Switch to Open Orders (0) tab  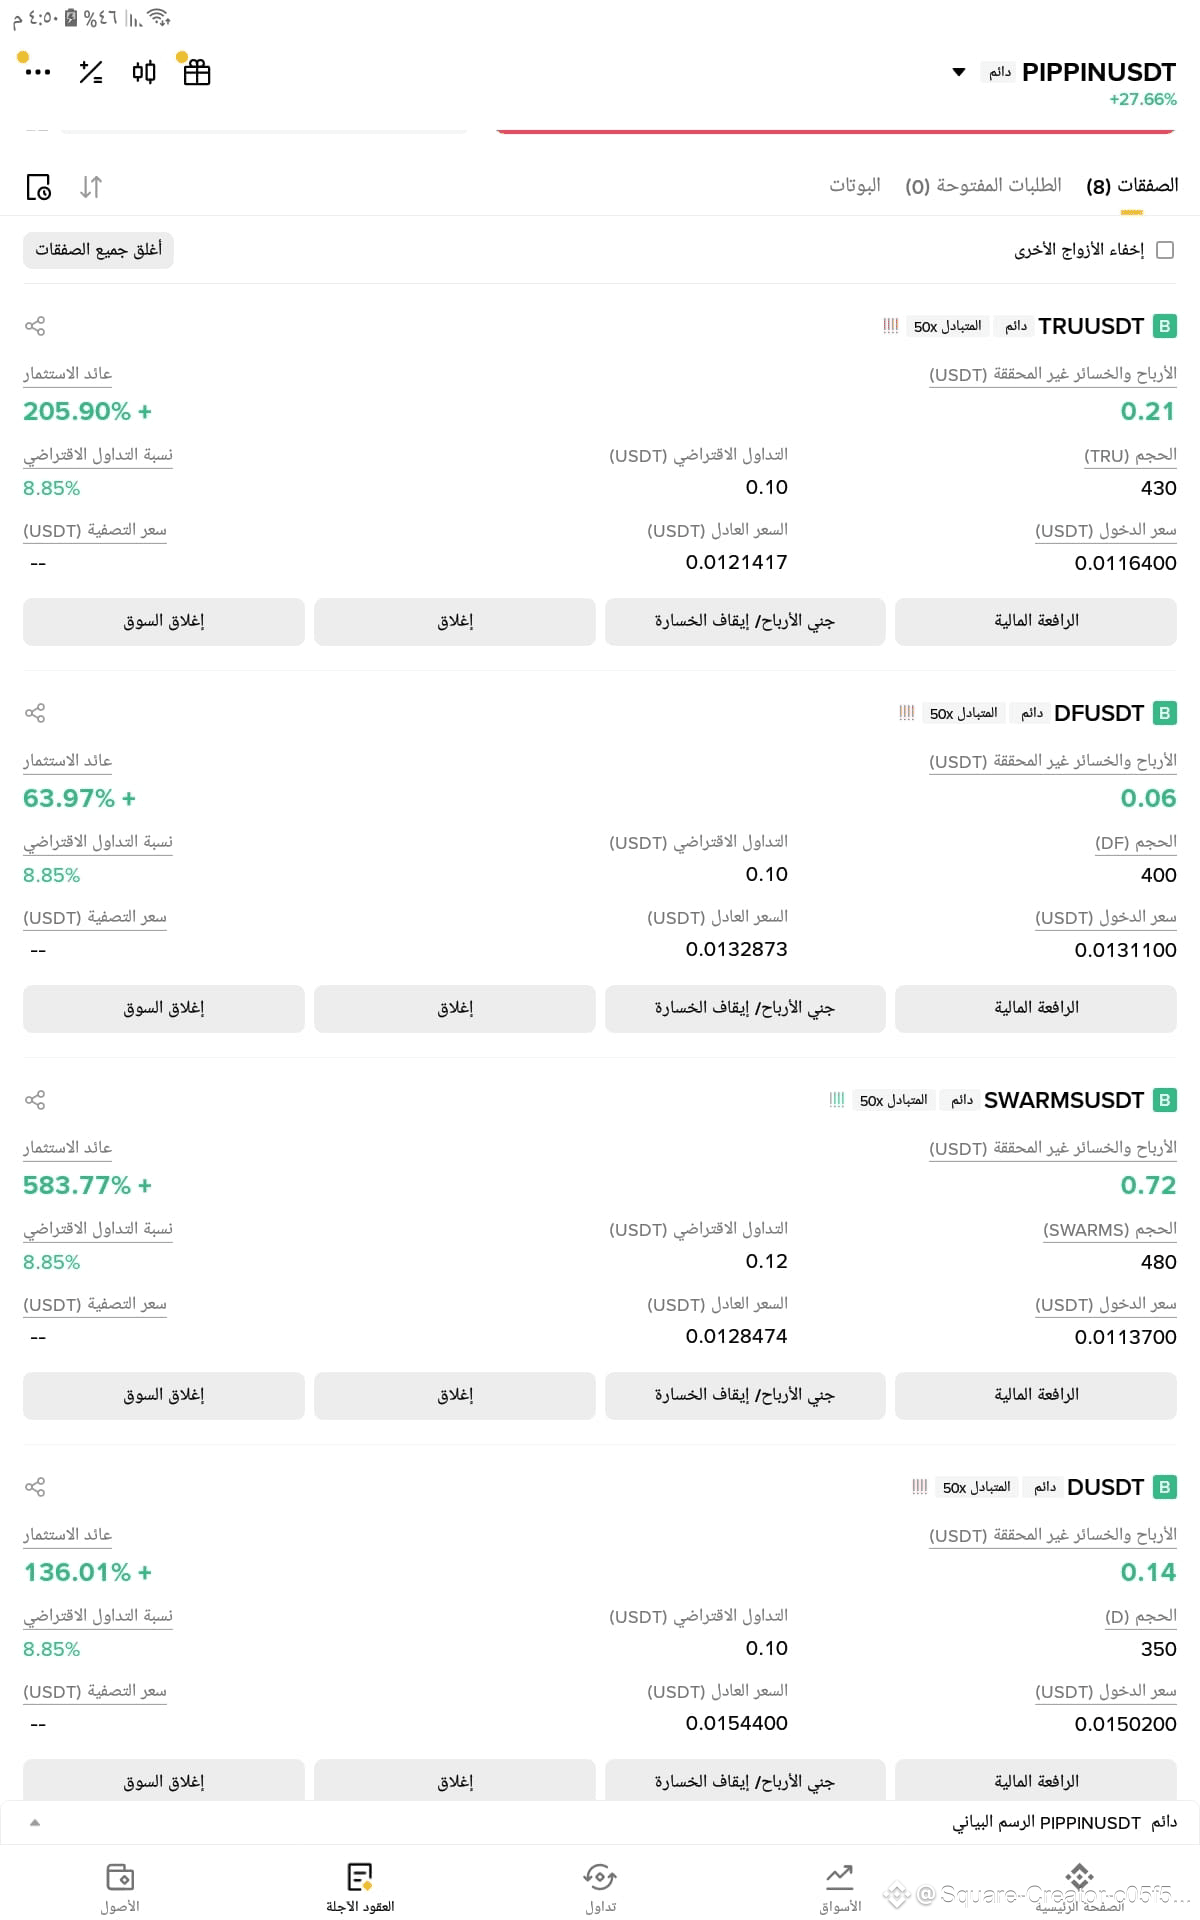point(983,186)
